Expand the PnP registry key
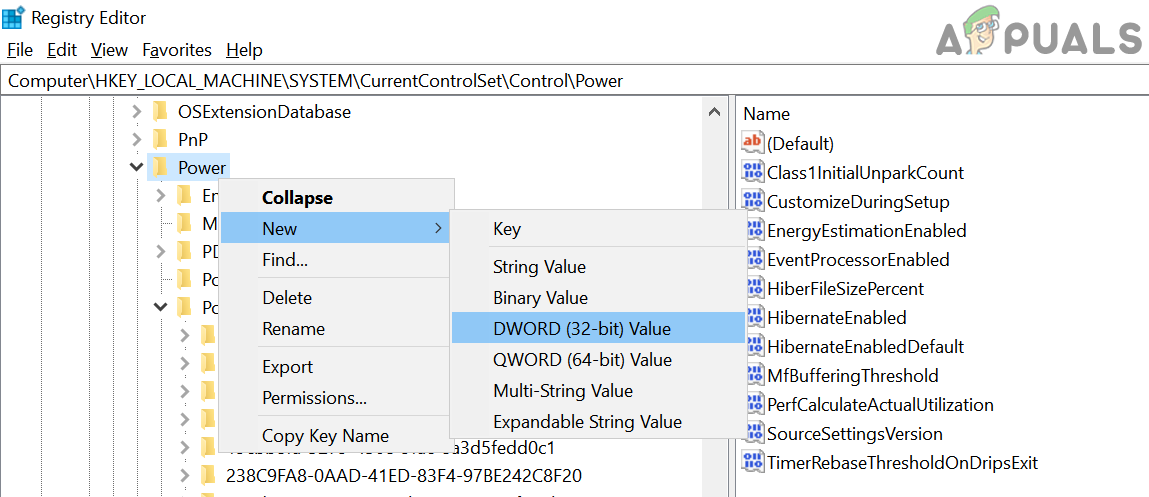Screen dimensions: 1149x497 tap(137, 139)
